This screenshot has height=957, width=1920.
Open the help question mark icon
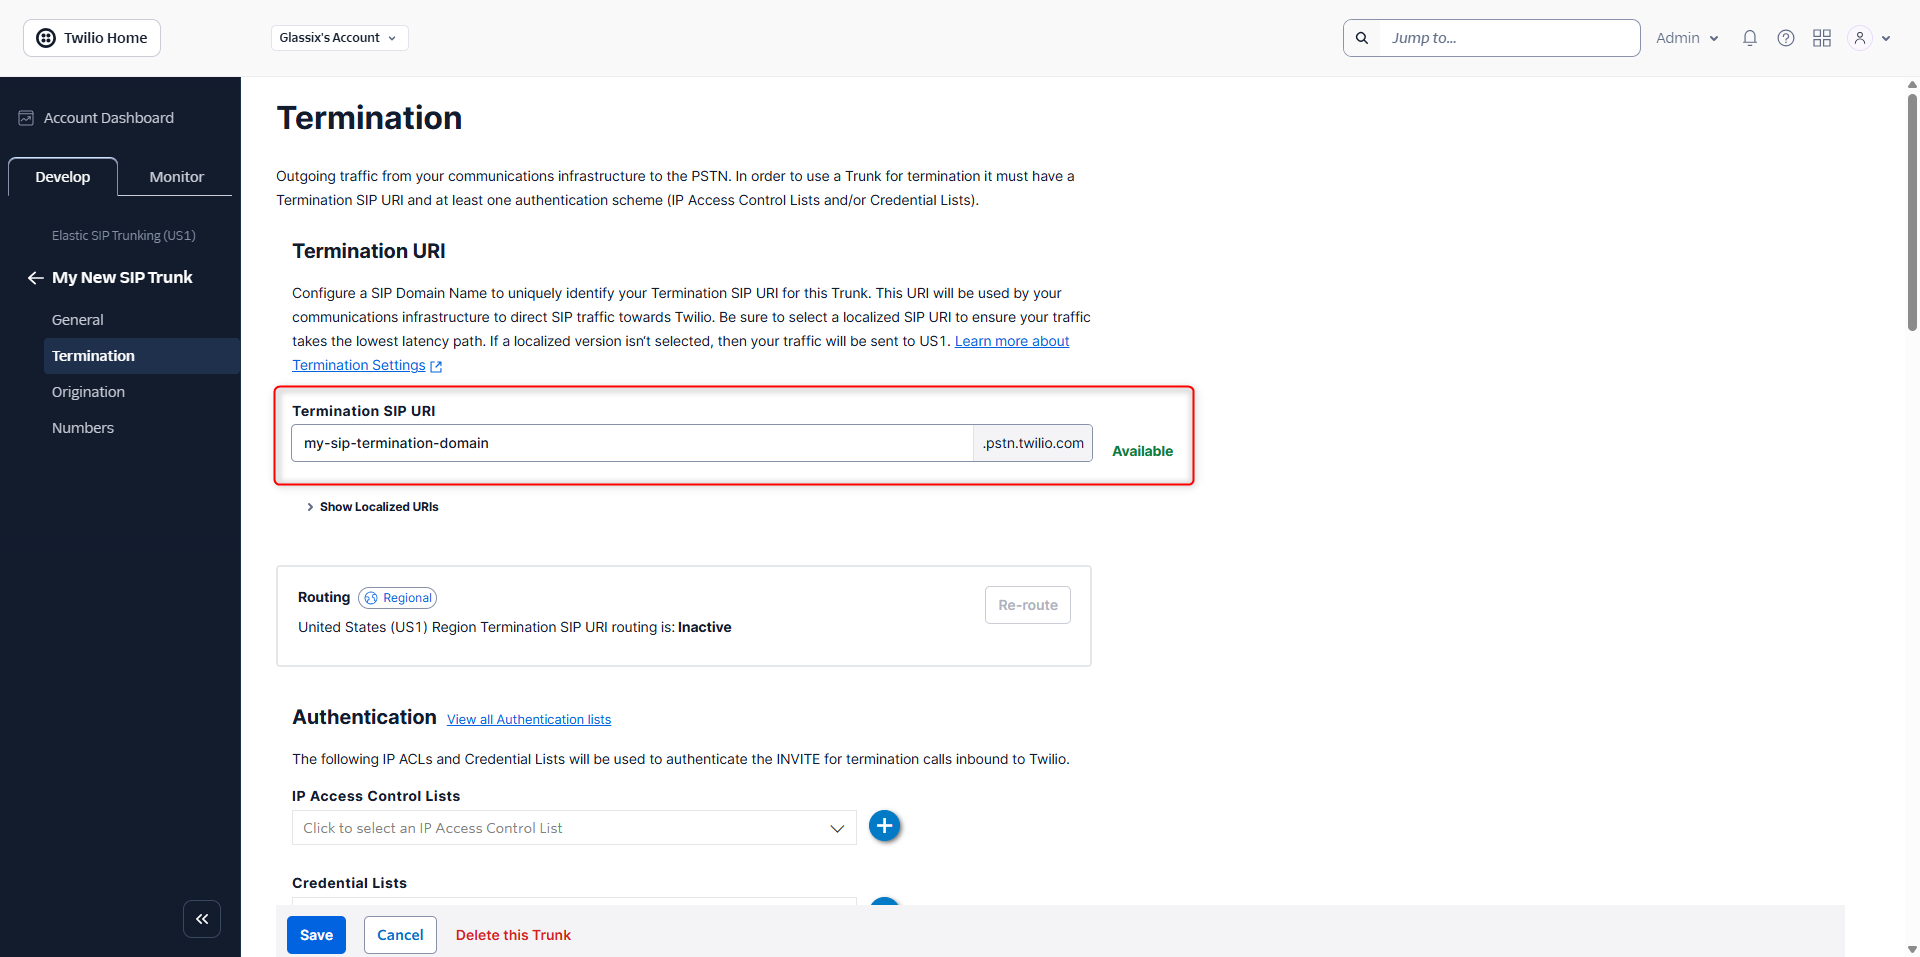[x=1786, y=38]
